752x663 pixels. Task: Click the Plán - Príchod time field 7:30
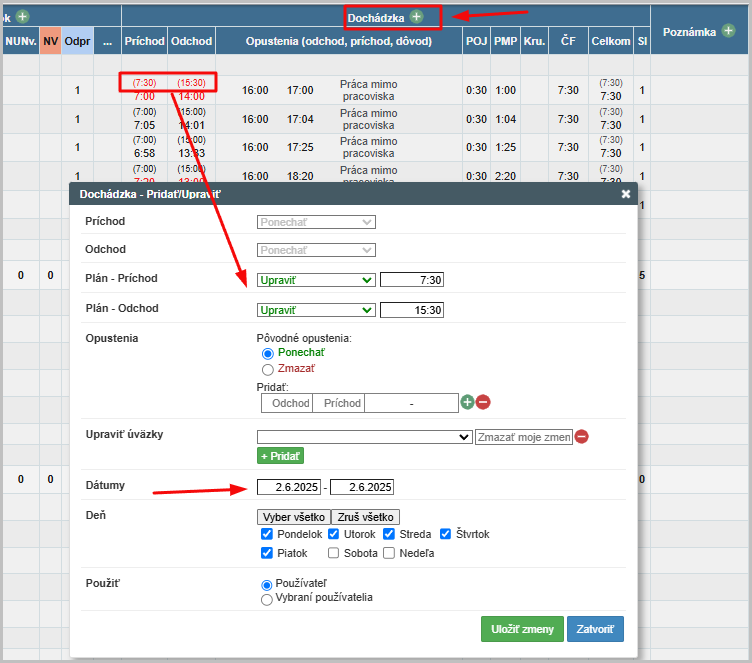[412, 280]
